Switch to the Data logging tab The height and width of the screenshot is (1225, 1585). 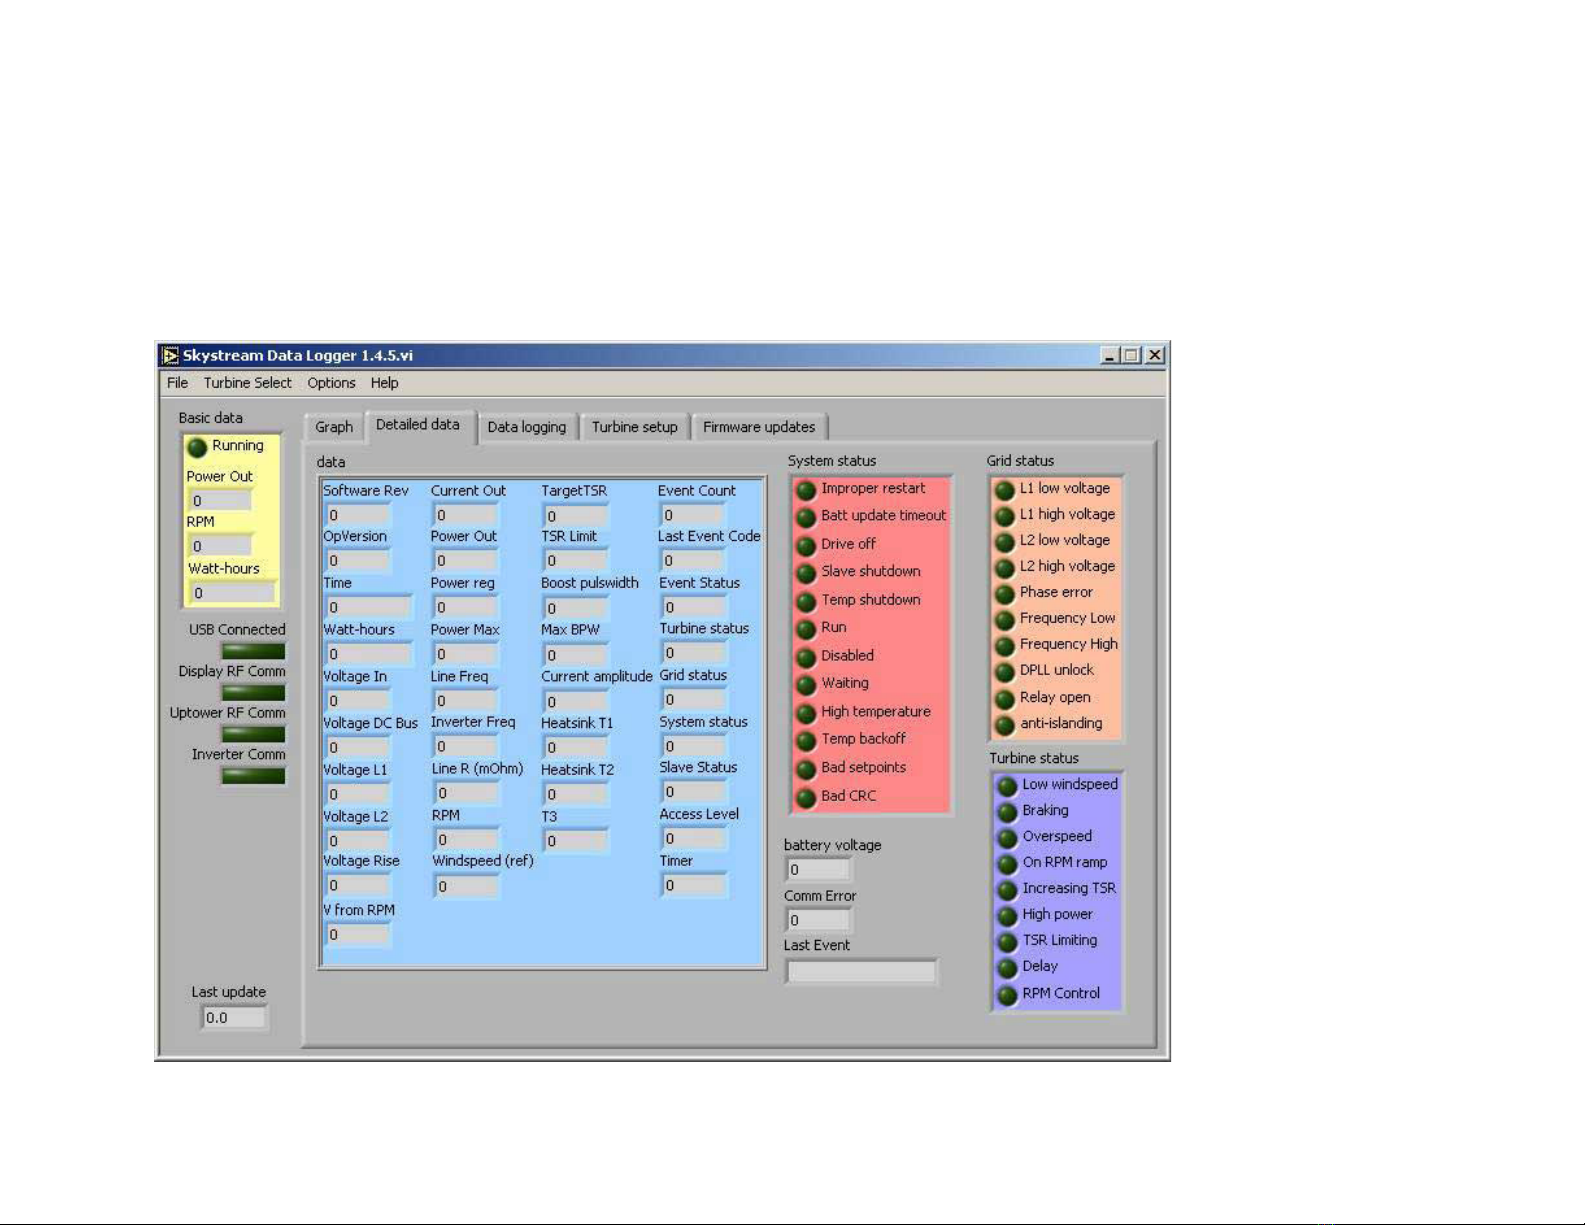(527, 427)
